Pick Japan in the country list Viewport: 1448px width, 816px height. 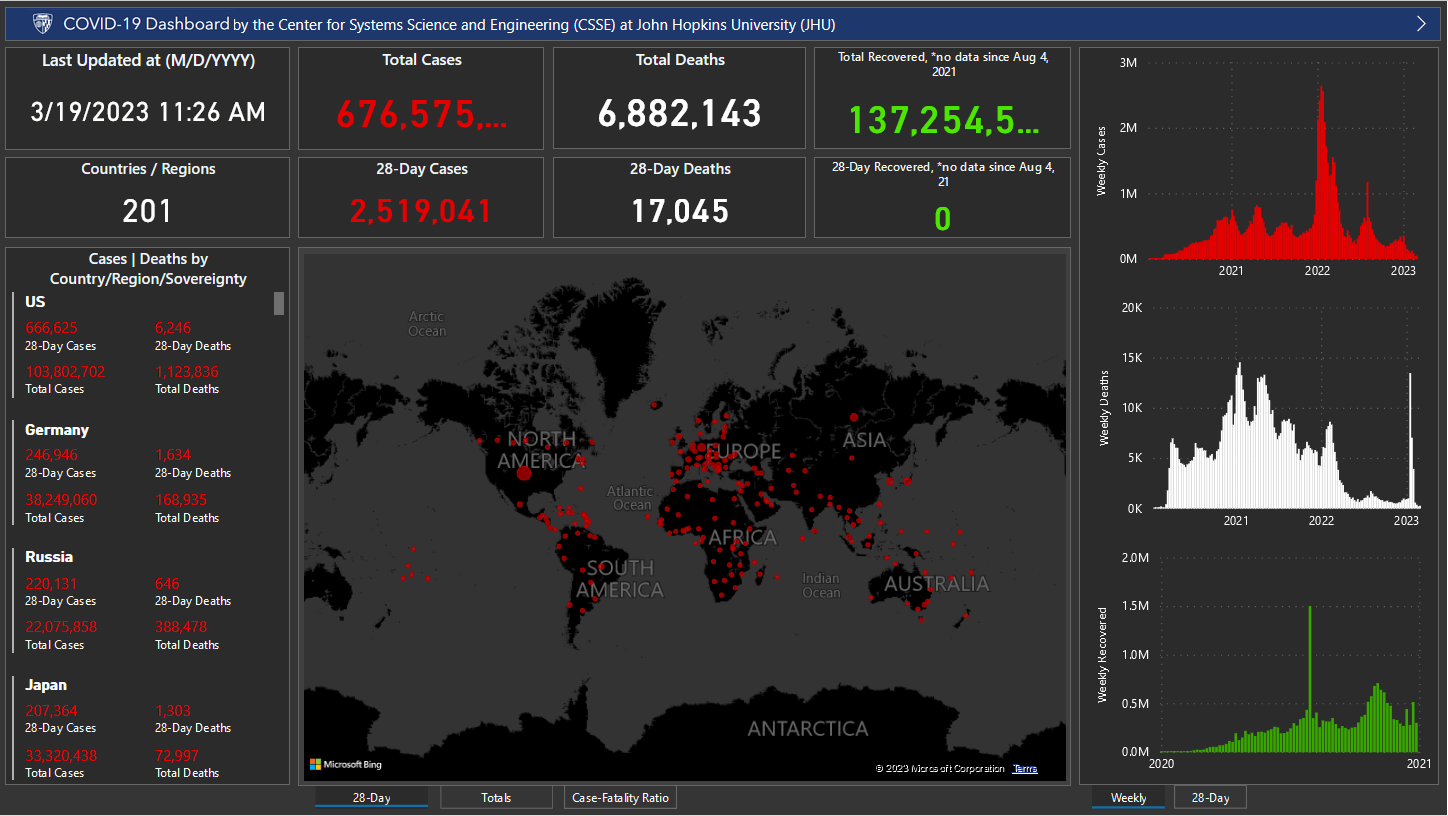tap(46, 685)
